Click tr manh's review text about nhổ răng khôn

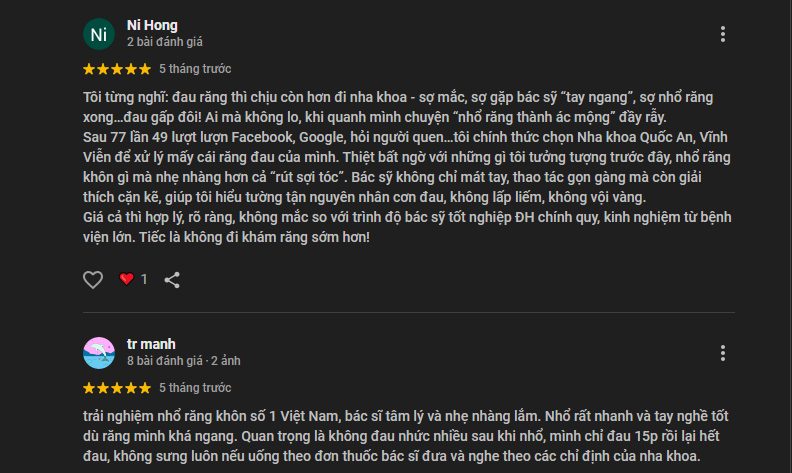click(406, 436)
